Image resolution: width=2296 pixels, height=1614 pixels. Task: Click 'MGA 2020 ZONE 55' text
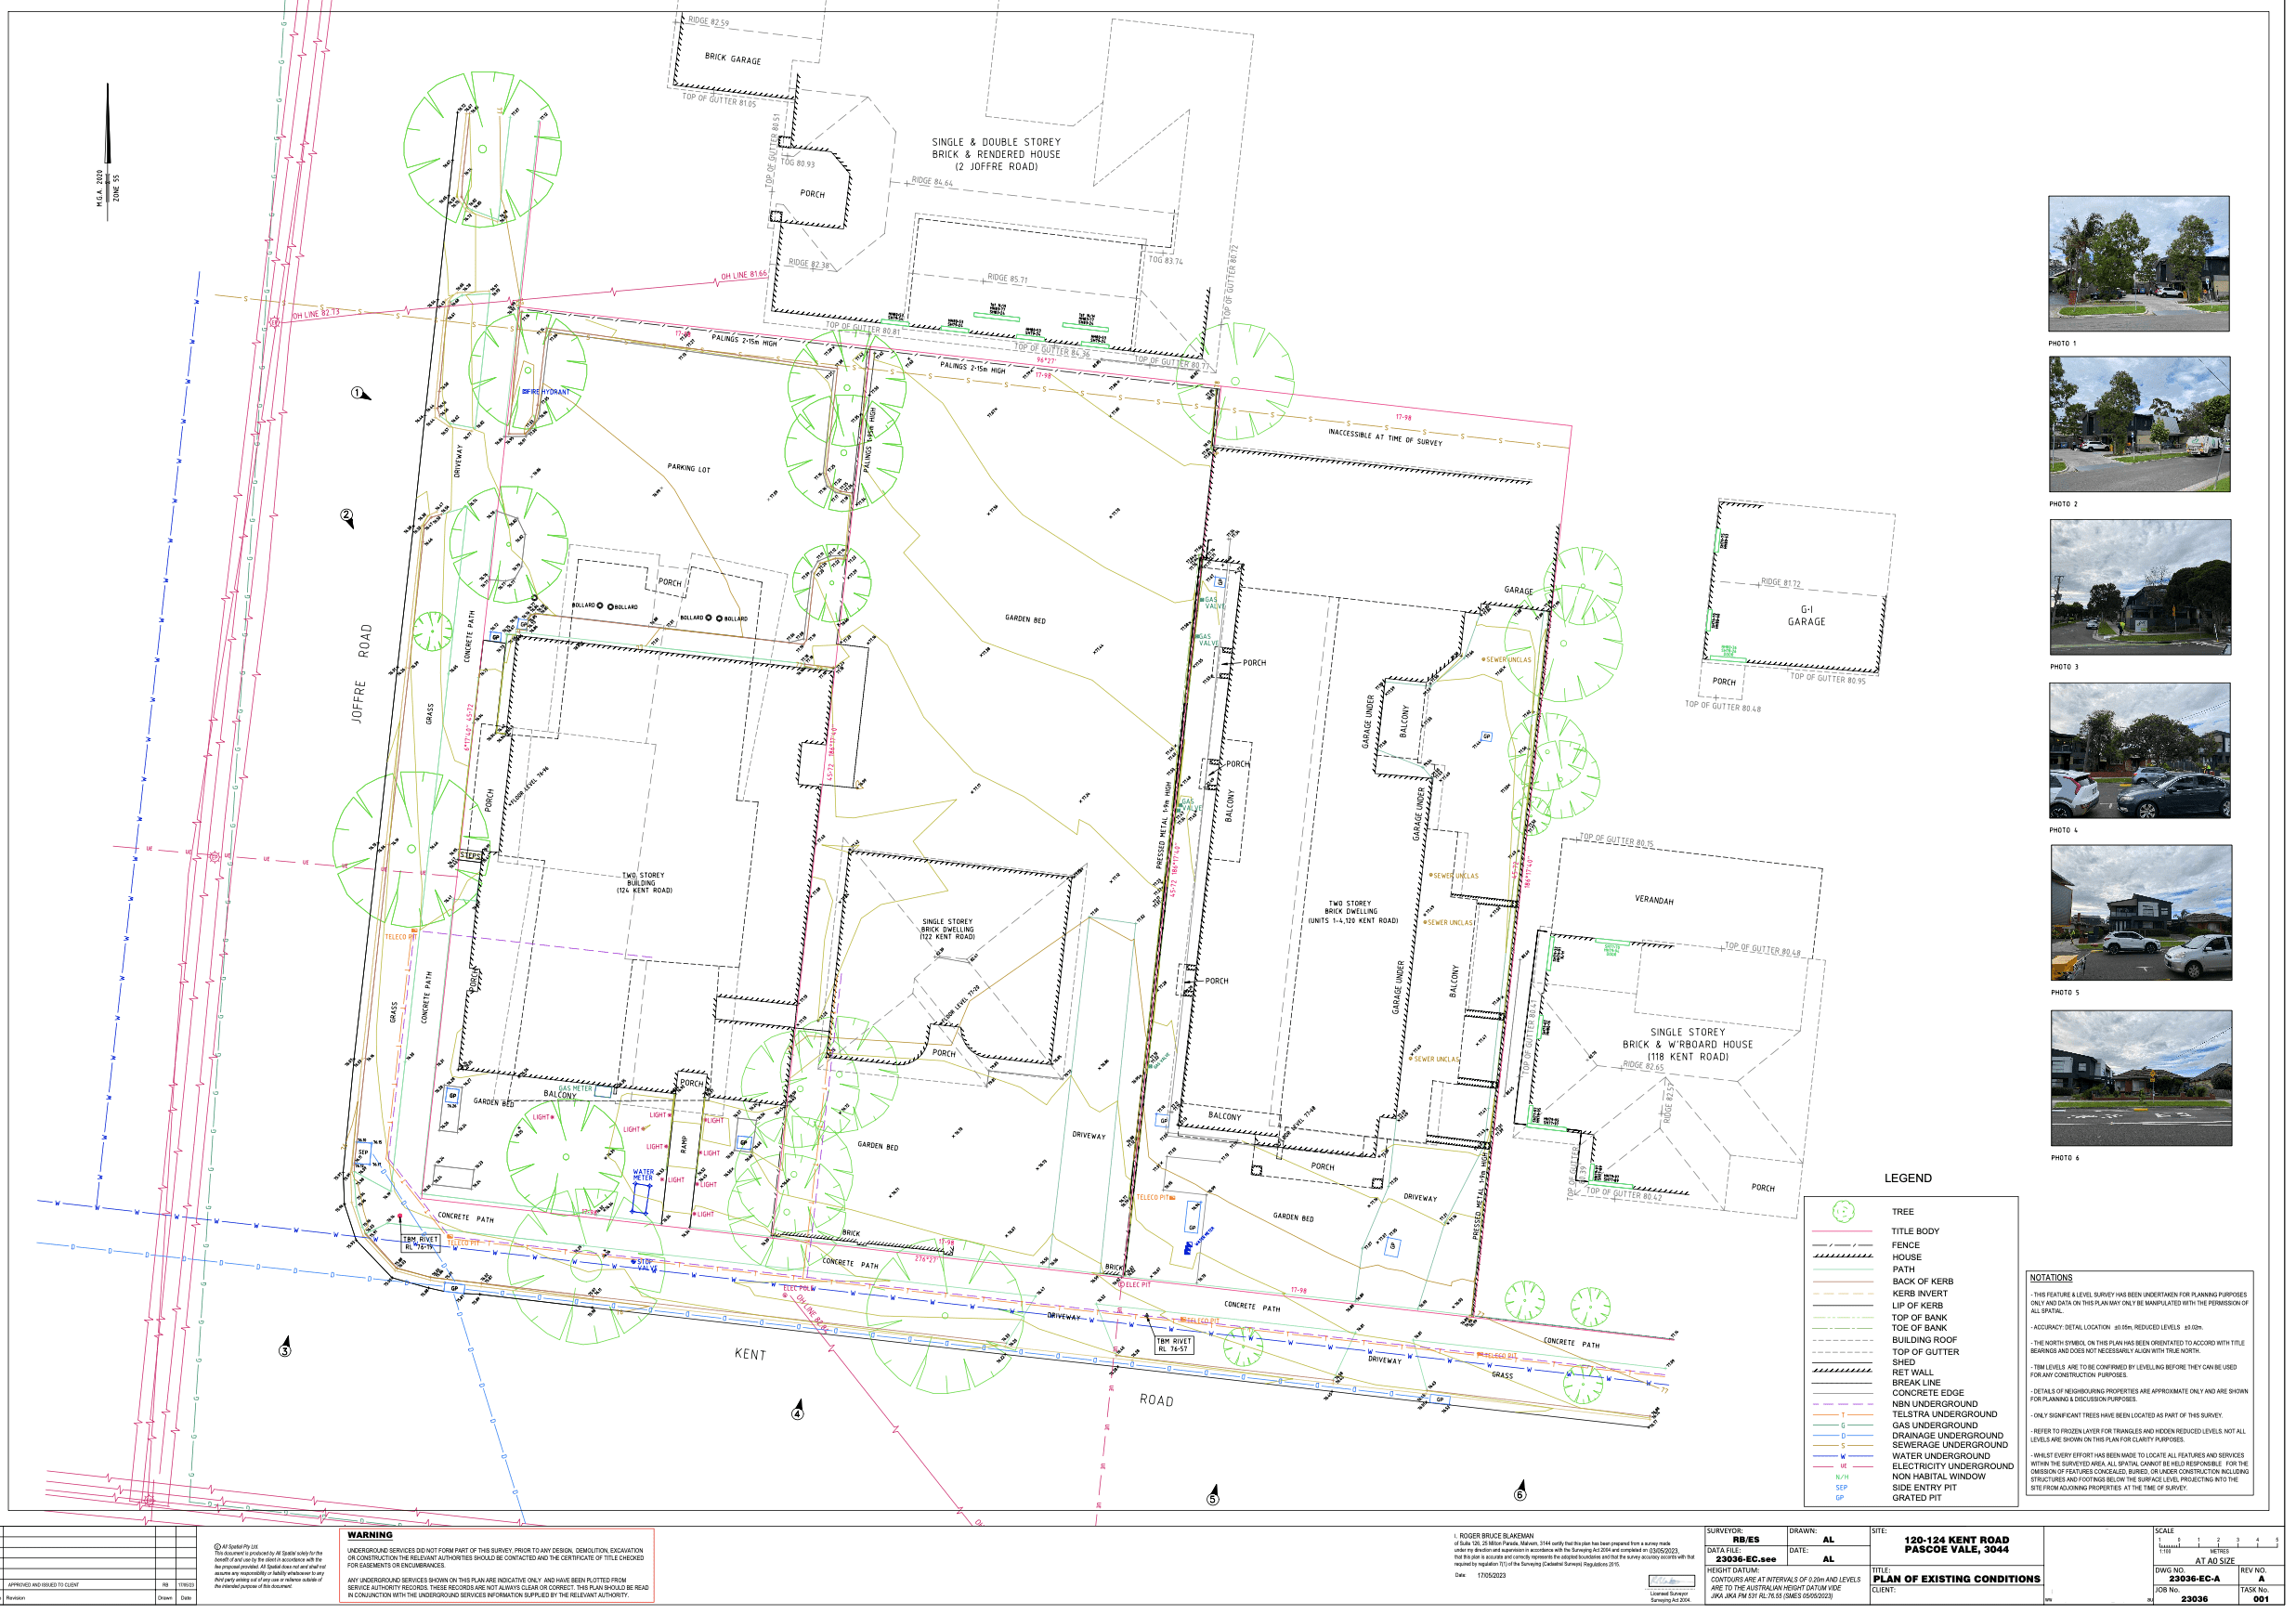click(x=108, y=188)
